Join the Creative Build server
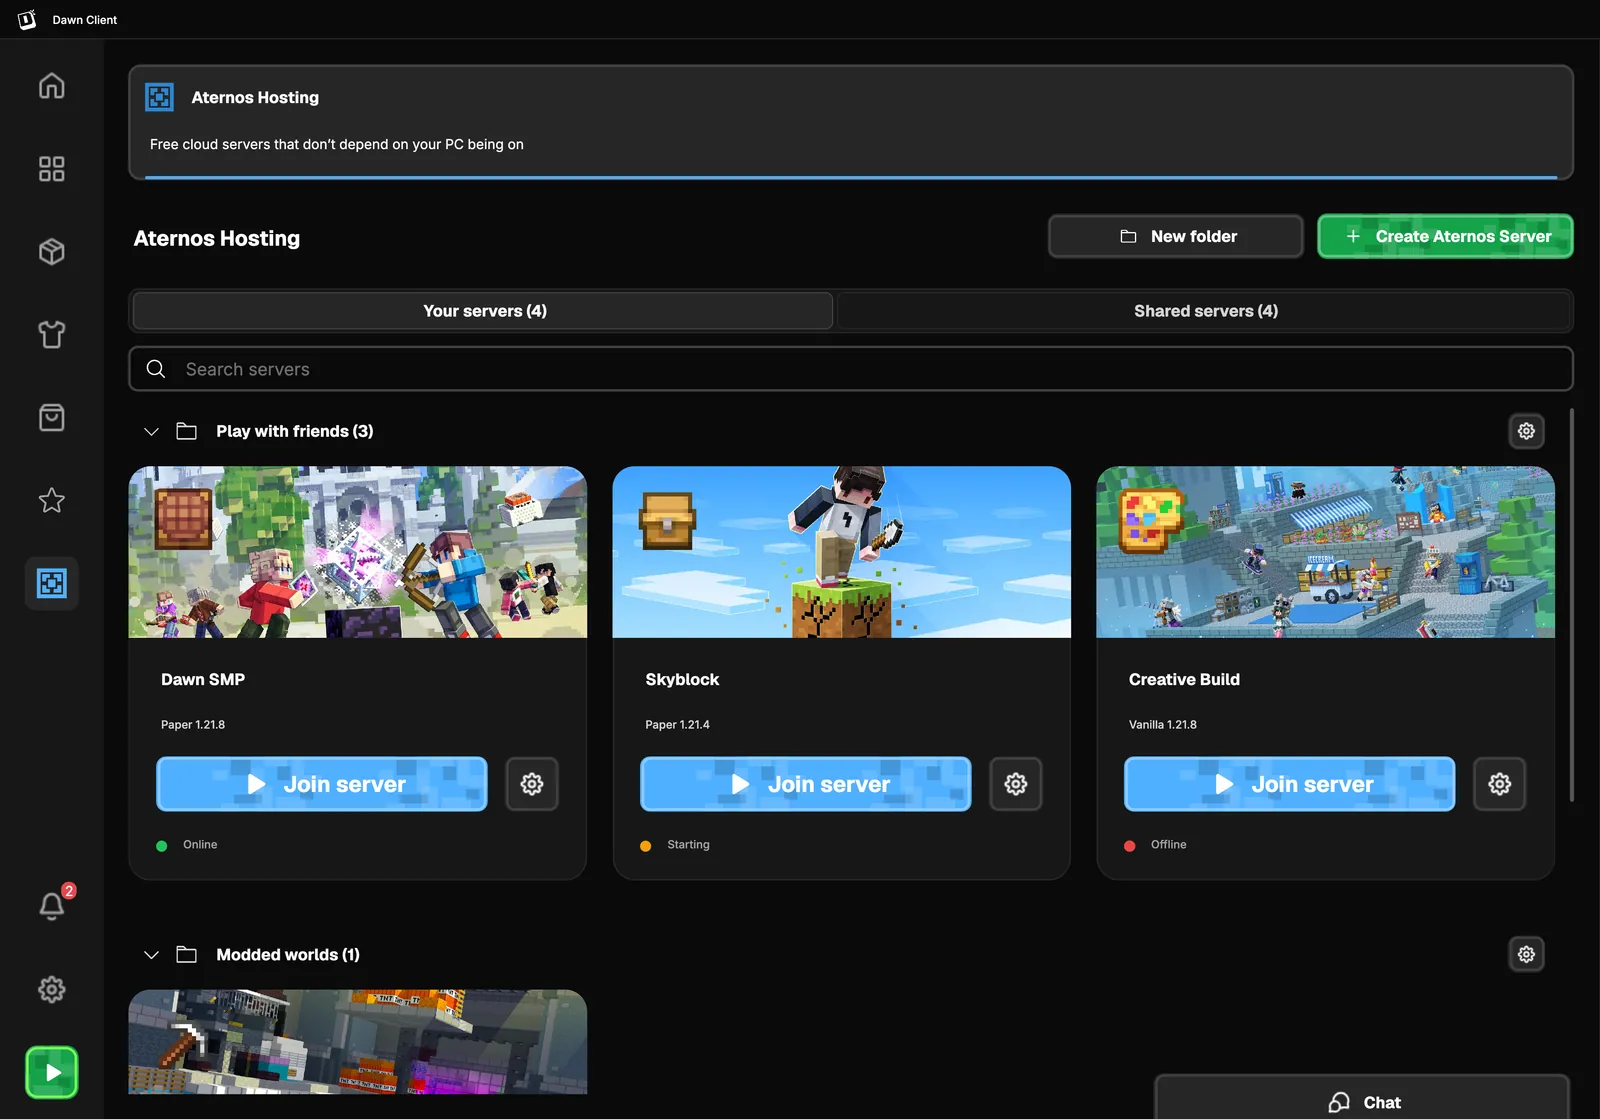1600x1119 pixels. click(x=1290, y=784)
